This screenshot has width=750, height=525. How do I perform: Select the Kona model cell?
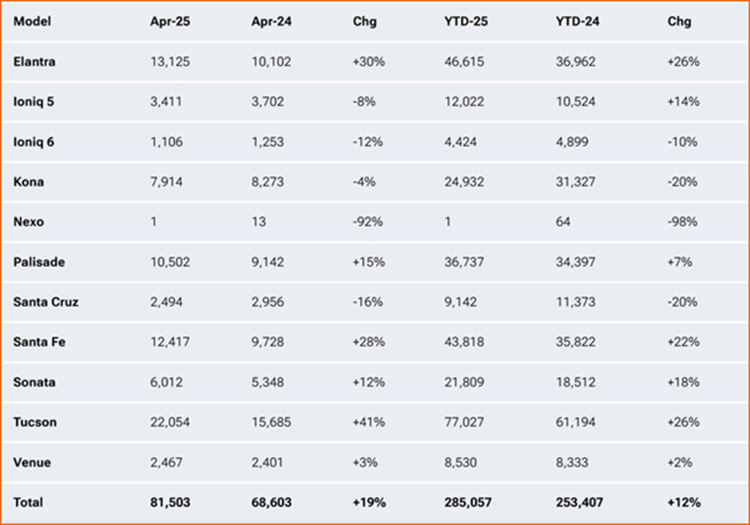(29, 182)
